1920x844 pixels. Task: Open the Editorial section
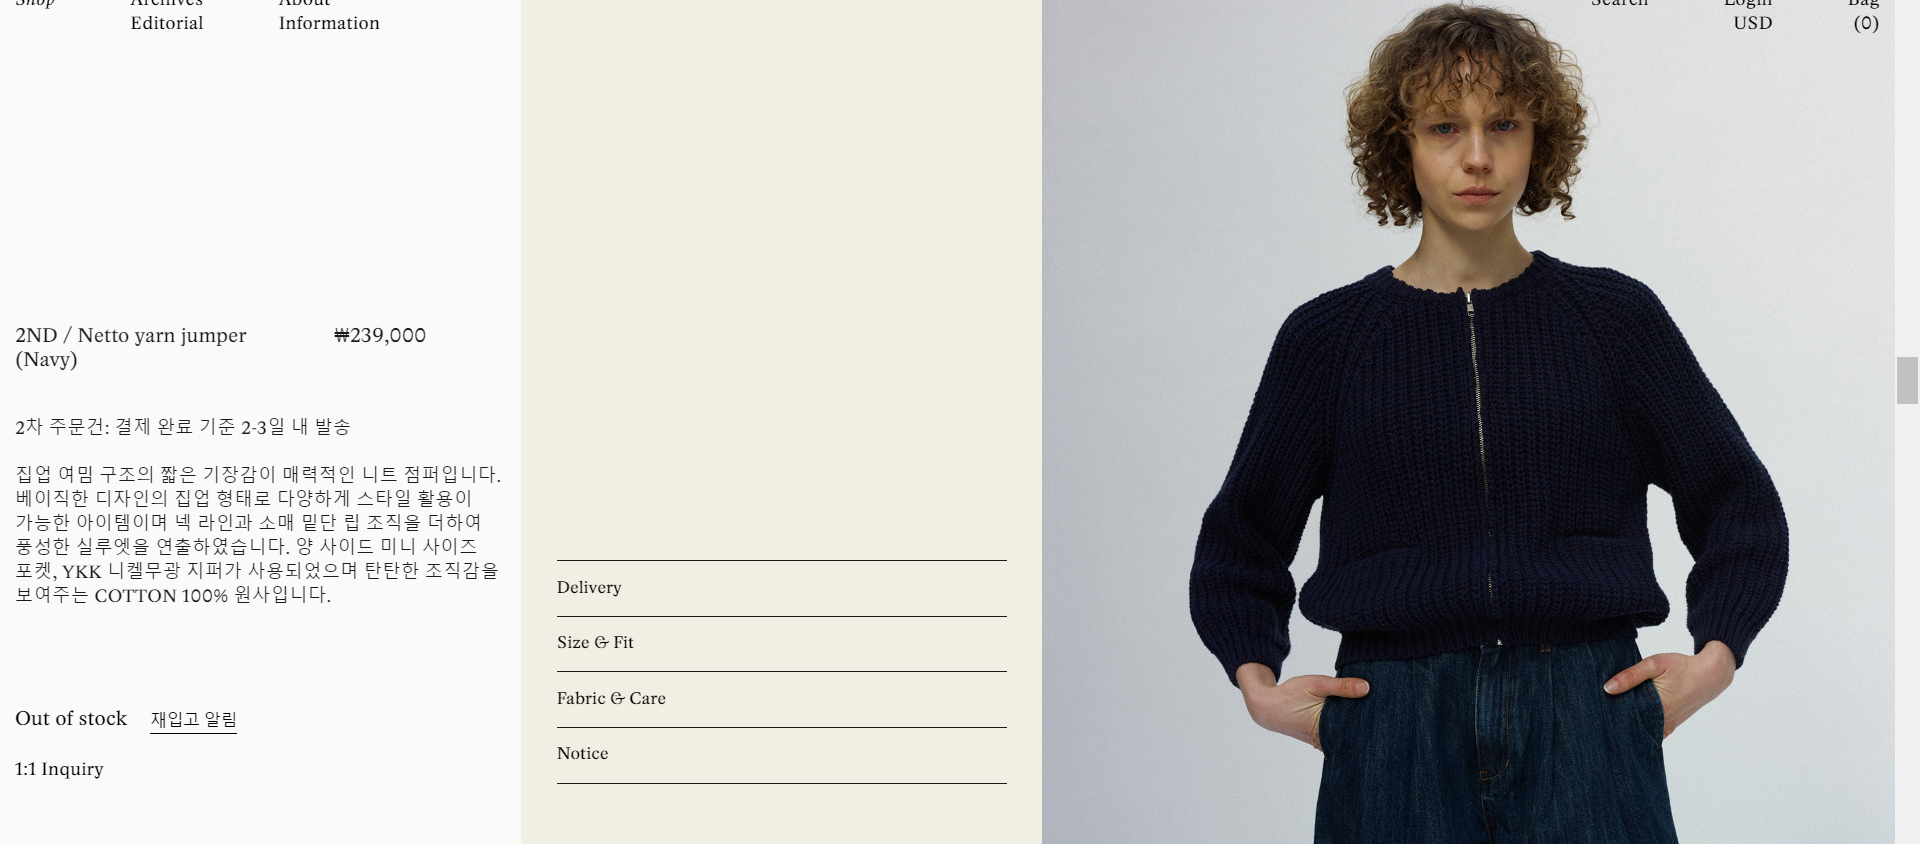(166, 23)
